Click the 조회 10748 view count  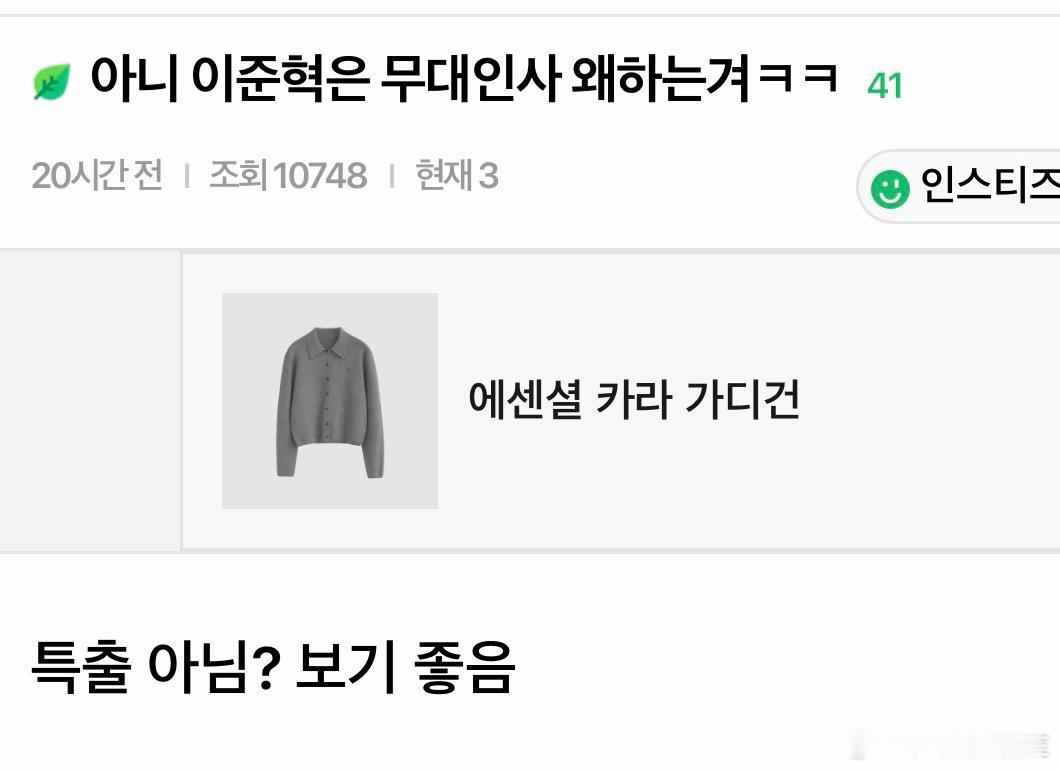click(288, 176)
